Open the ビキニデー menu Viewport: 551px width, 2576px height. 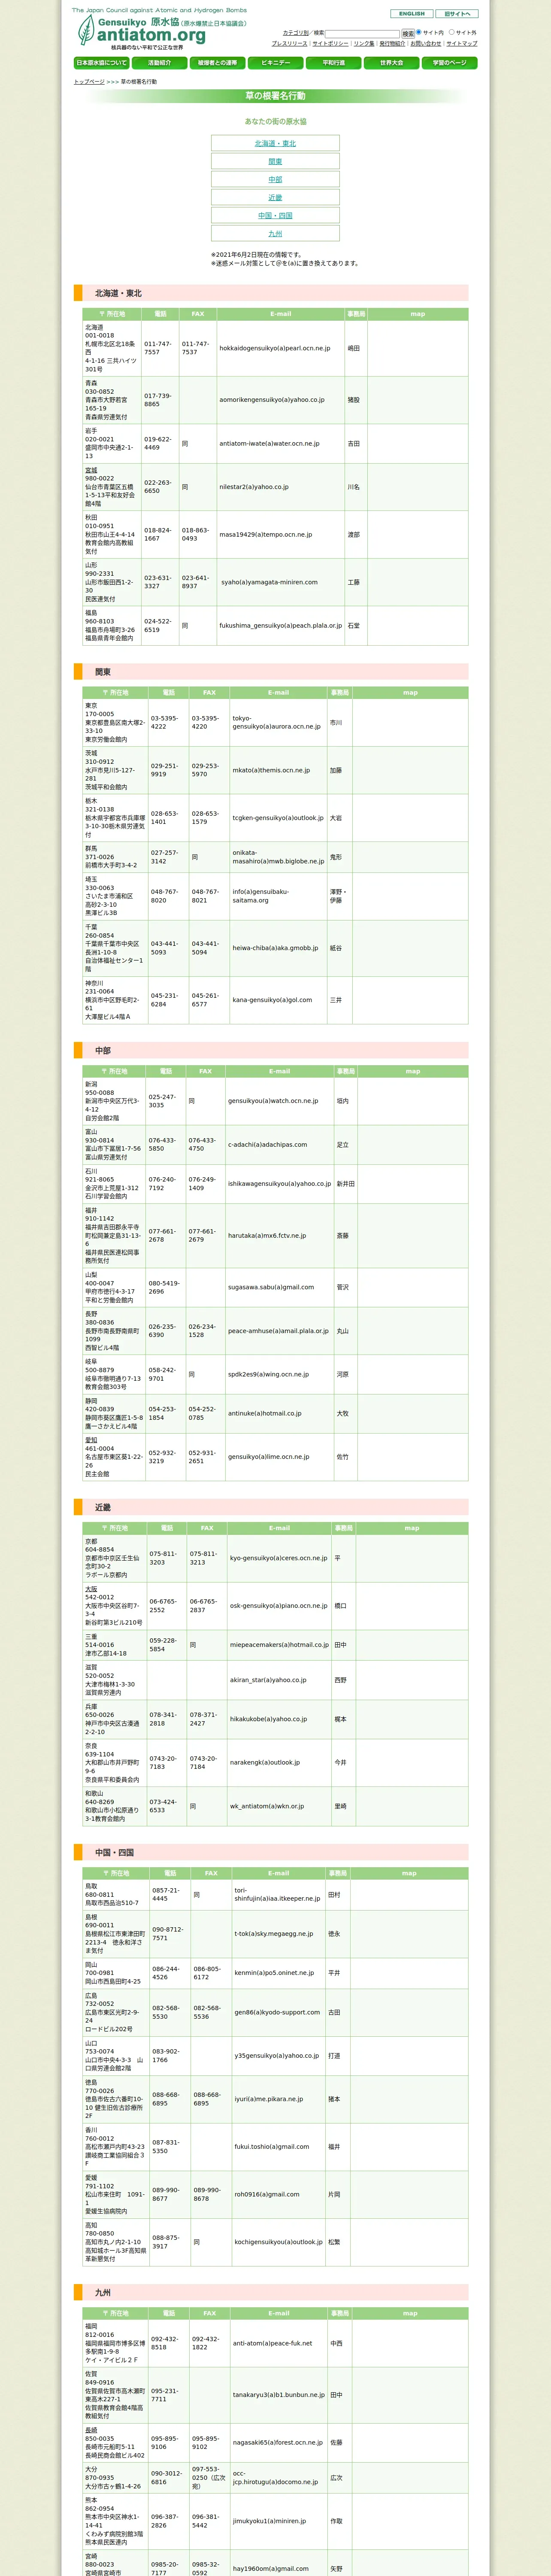click(276, 63)
